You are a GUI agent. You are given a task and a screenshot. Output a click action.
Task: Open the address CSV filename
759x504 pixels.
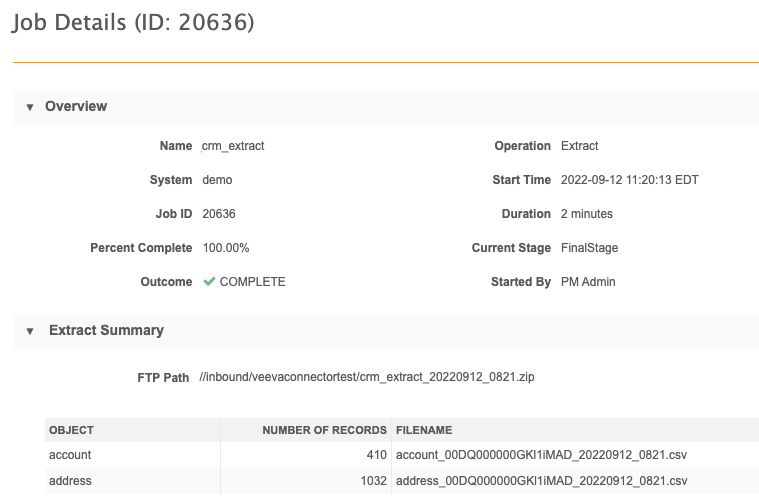(541, 481)
